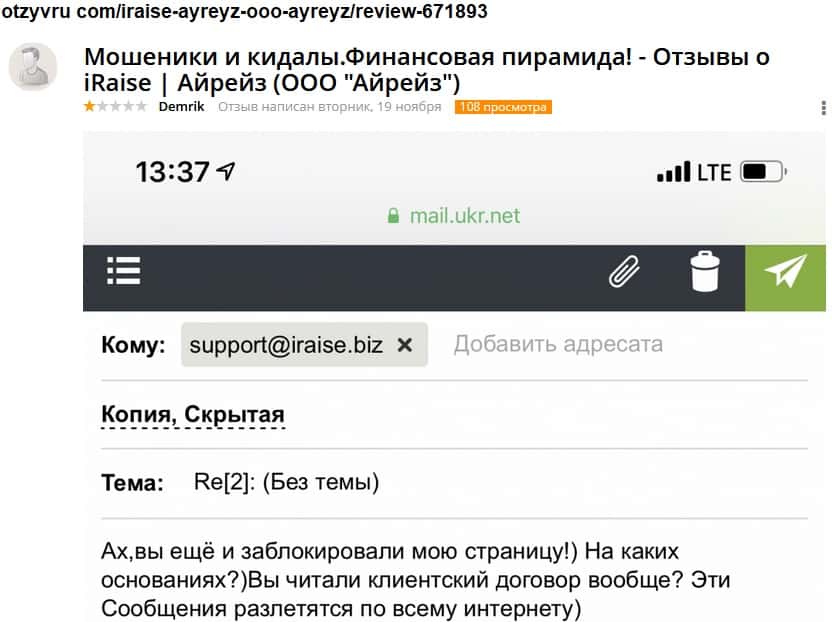Click the 108 просмотра badge
832x622 pixels.
pyautogui.click(x=503, y=107)
